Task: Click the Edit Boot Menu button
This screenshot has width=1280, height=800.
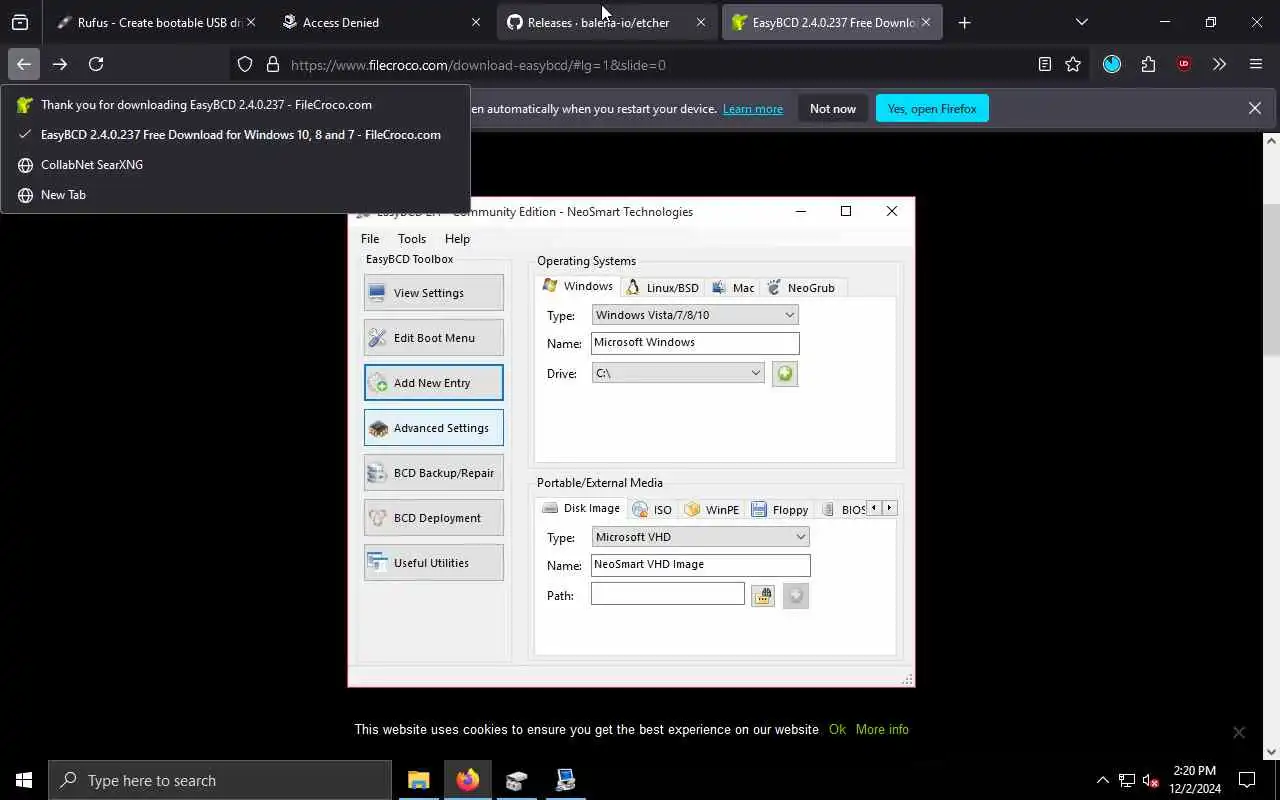Action: pos(433,338)
